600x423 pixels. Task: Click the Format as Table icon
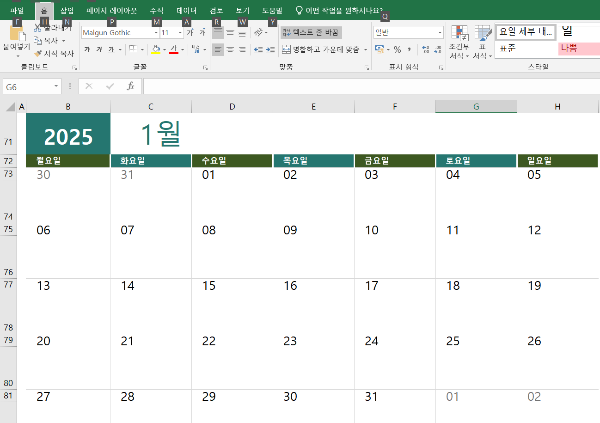pos(483,33)
